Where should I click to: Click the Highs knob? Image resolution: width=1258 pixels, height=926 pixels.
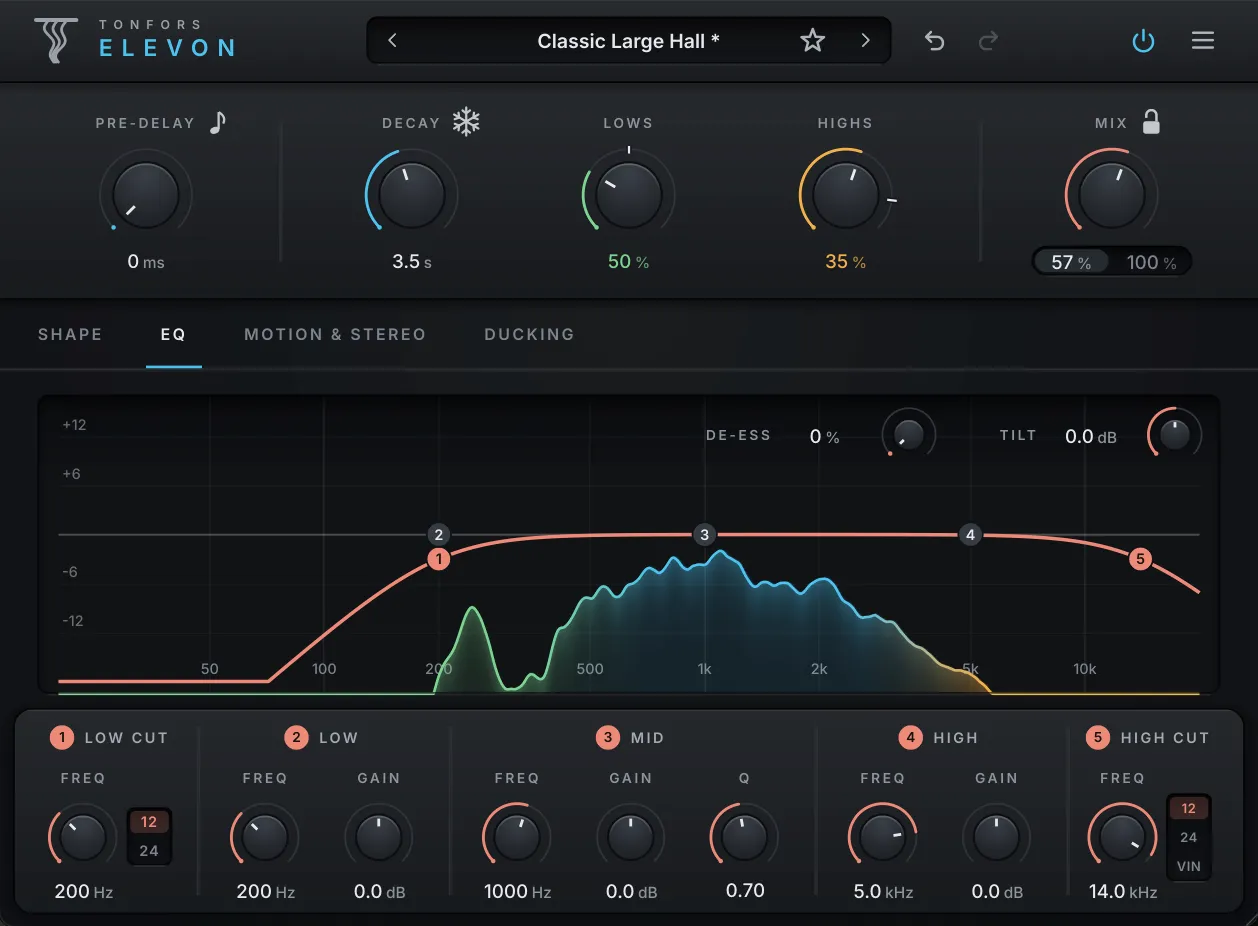(845, 195)
